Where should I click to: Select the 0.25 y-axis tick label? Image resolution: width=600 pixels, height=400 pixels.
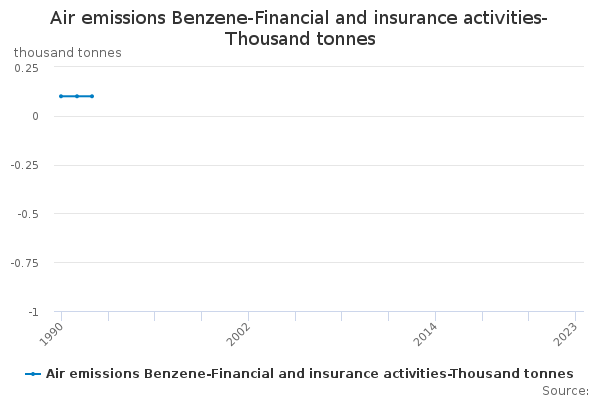tap(54, 68)
